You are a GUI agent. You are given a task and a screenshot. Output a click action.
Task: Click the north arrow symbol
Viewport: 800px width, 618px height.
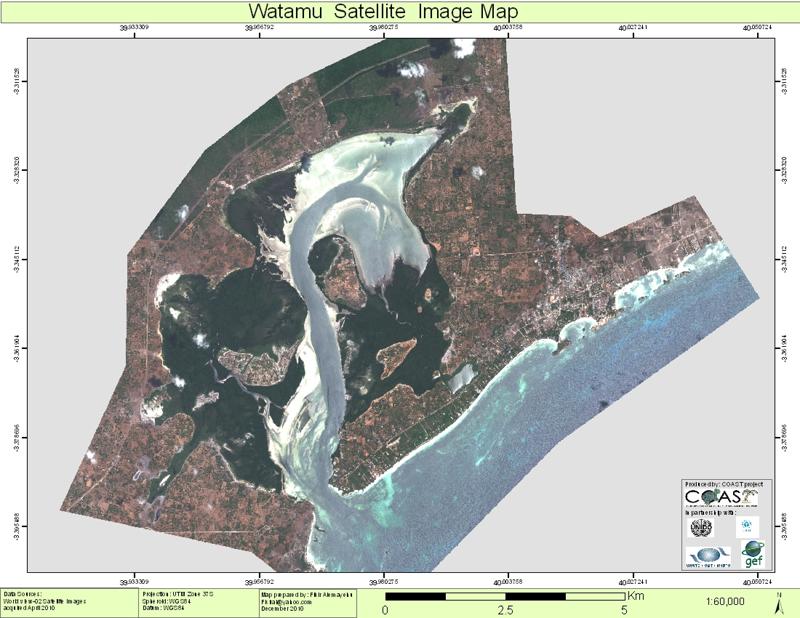(x=779, y=602)
